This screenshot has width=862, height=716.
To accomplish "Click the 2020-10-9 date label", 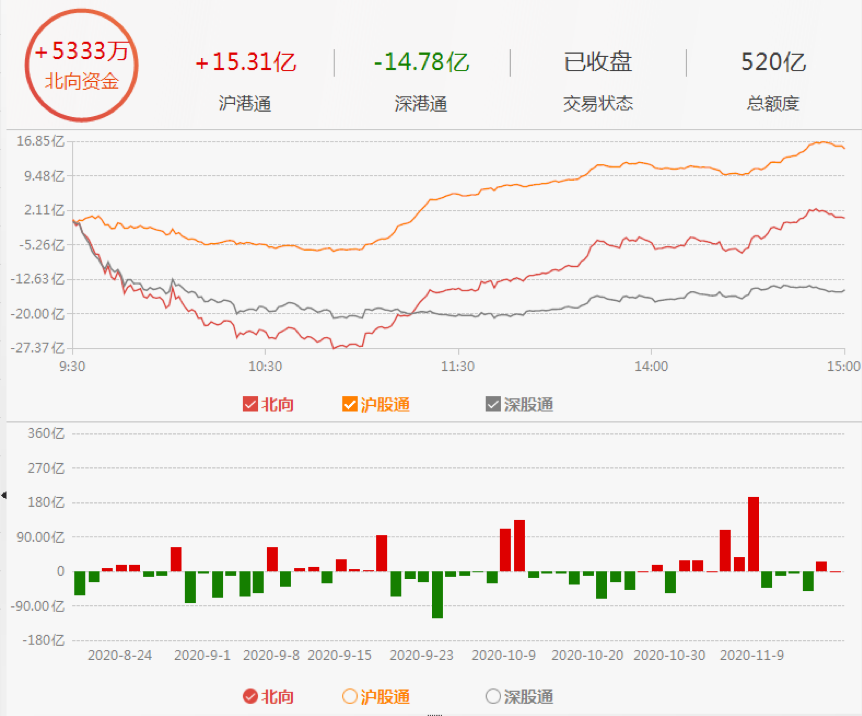I will (x=504, y=656).
